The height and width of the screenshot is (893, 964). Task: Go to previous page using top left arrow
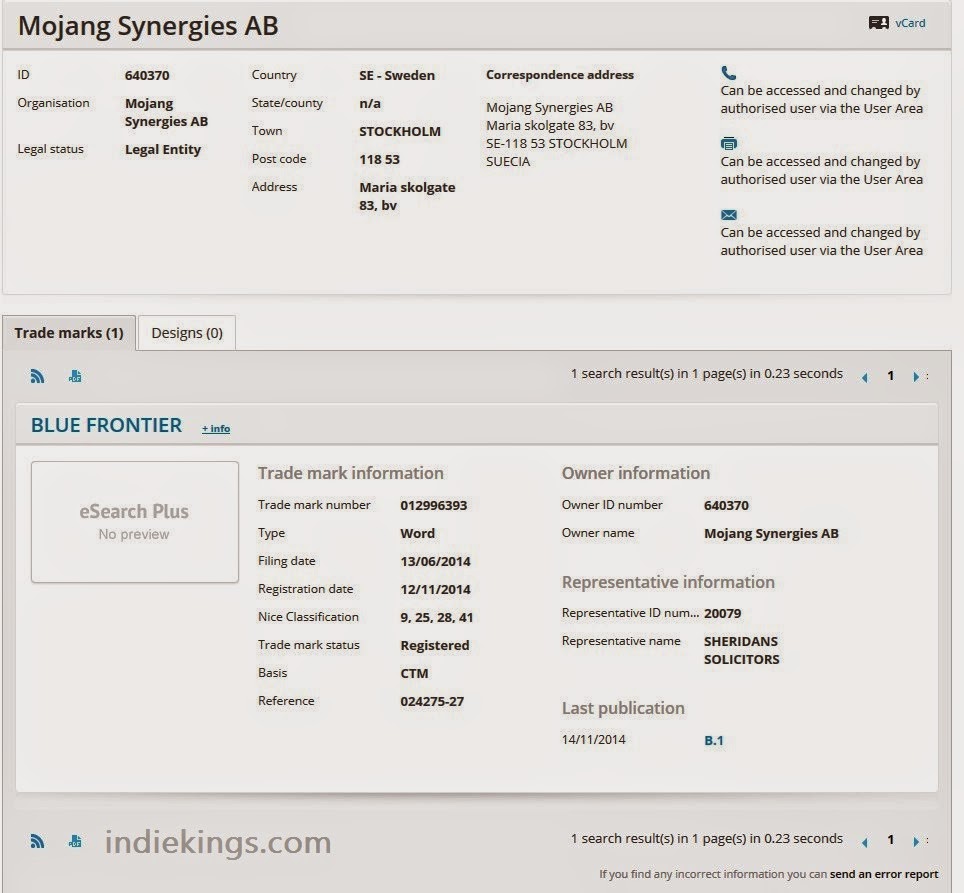coord(865,377)
